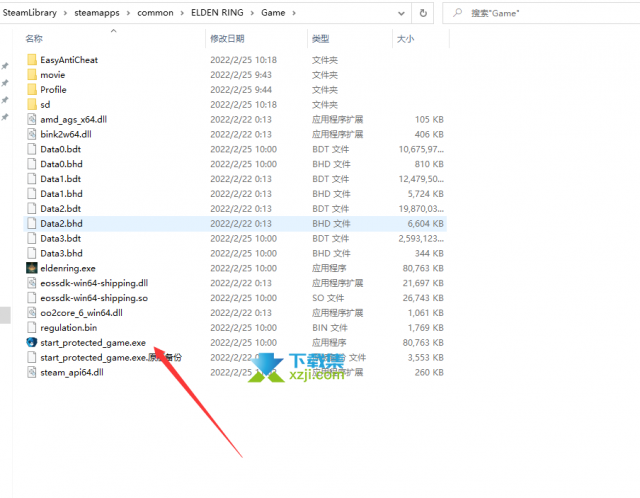Select the file name oo2core_6_win64.dll
The image size is (640, 498).
pyautogui.click(x=81, y=313)
